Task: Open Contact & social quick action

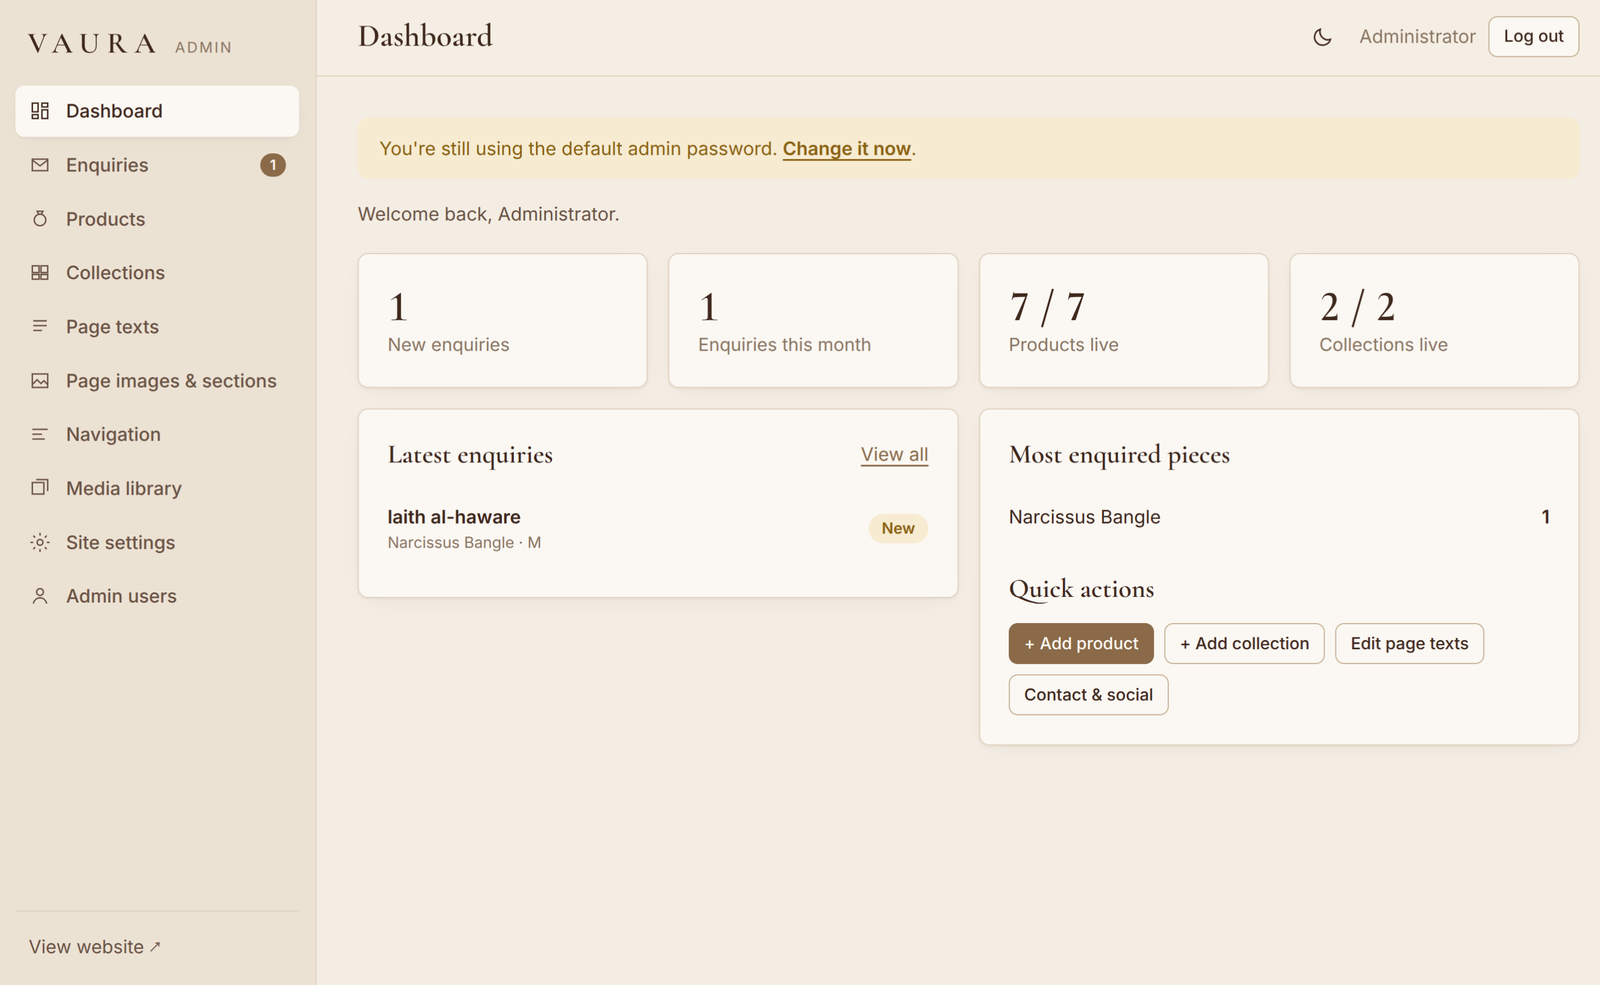Action: [x=1088, y=695]
